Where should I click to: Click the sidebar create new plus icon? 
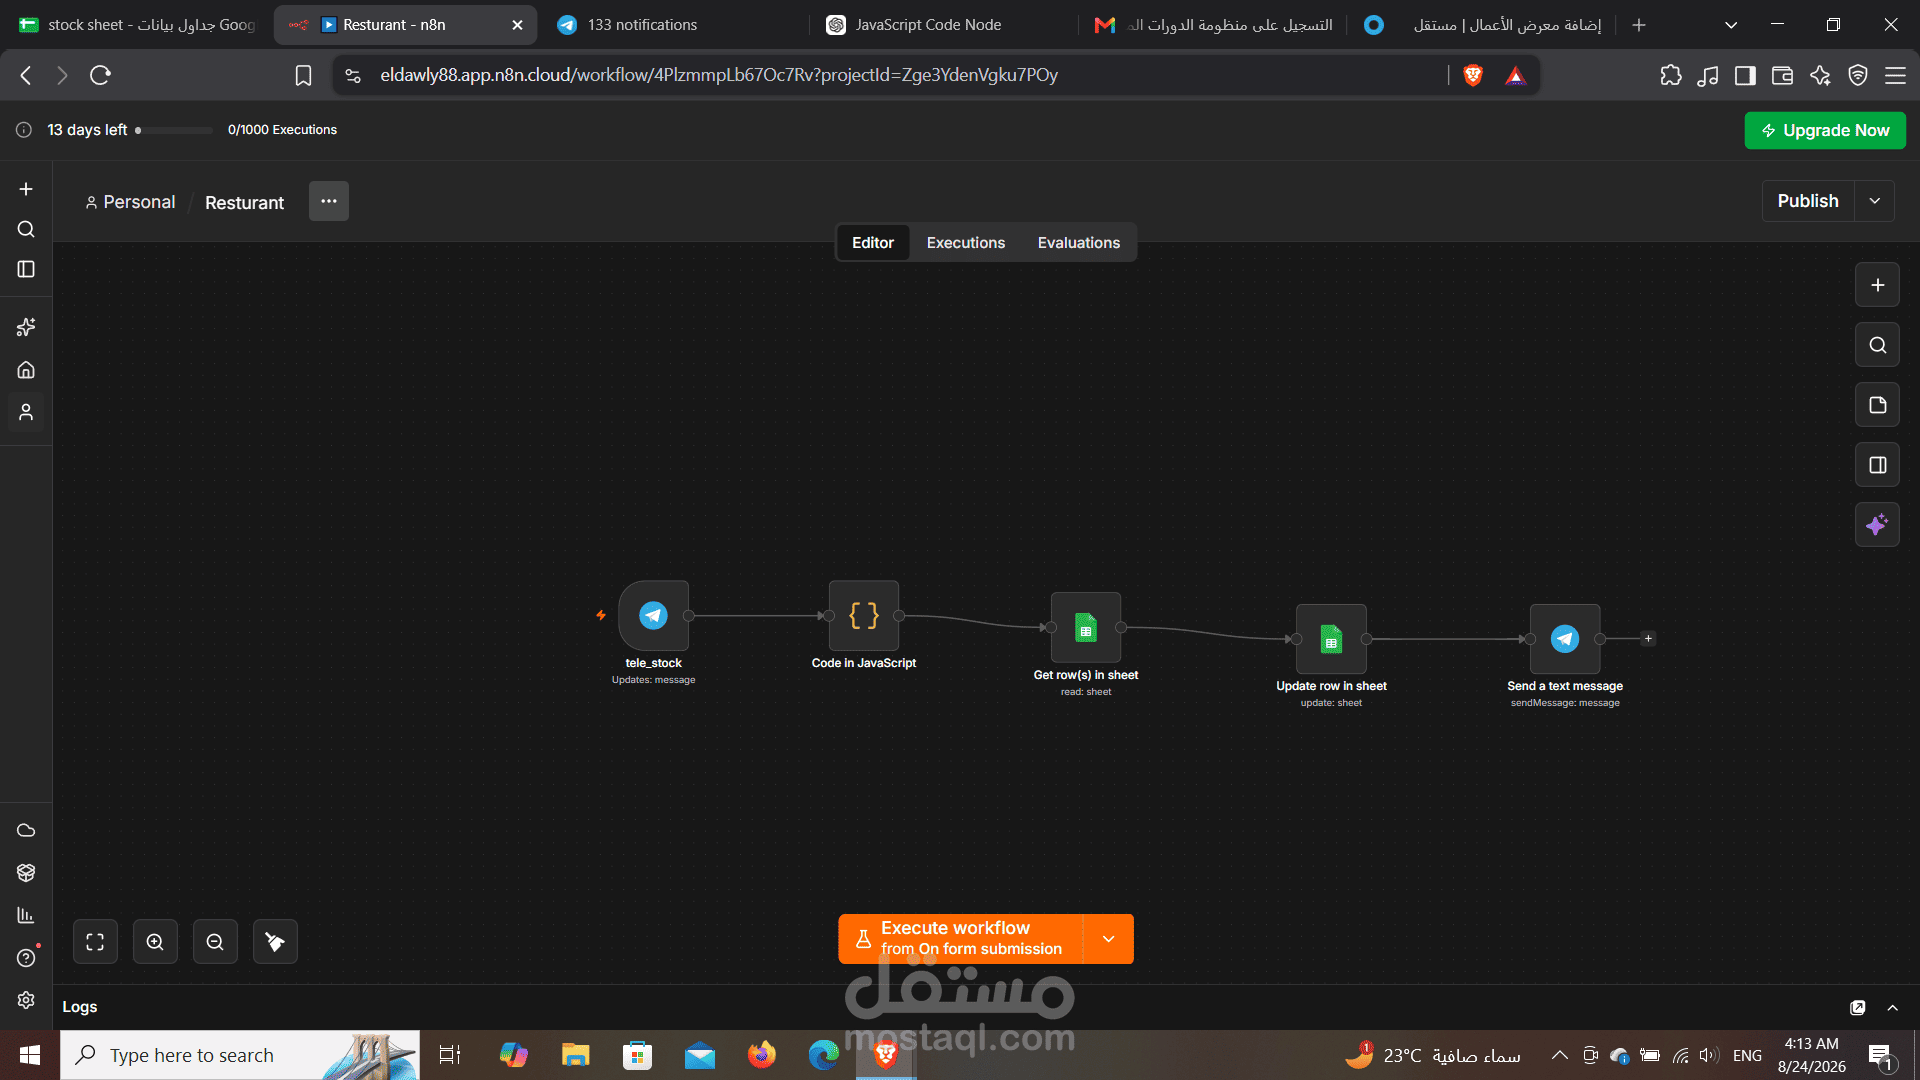click(x=26, y=189)
